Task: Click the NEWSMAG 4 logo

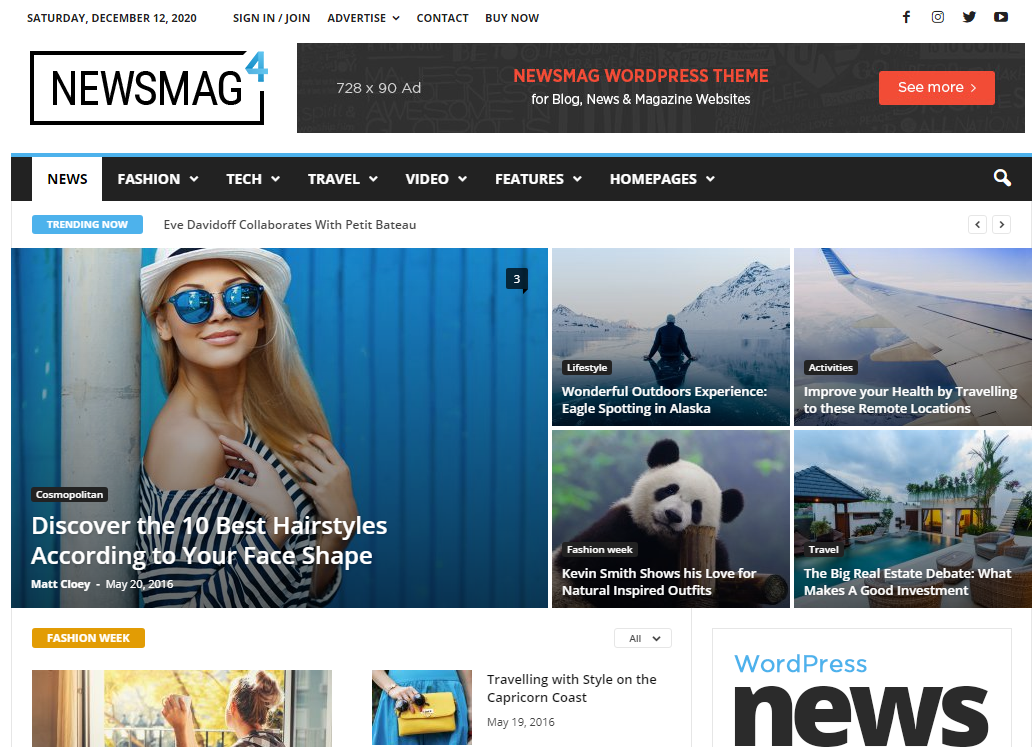Action: coord(146,87)
